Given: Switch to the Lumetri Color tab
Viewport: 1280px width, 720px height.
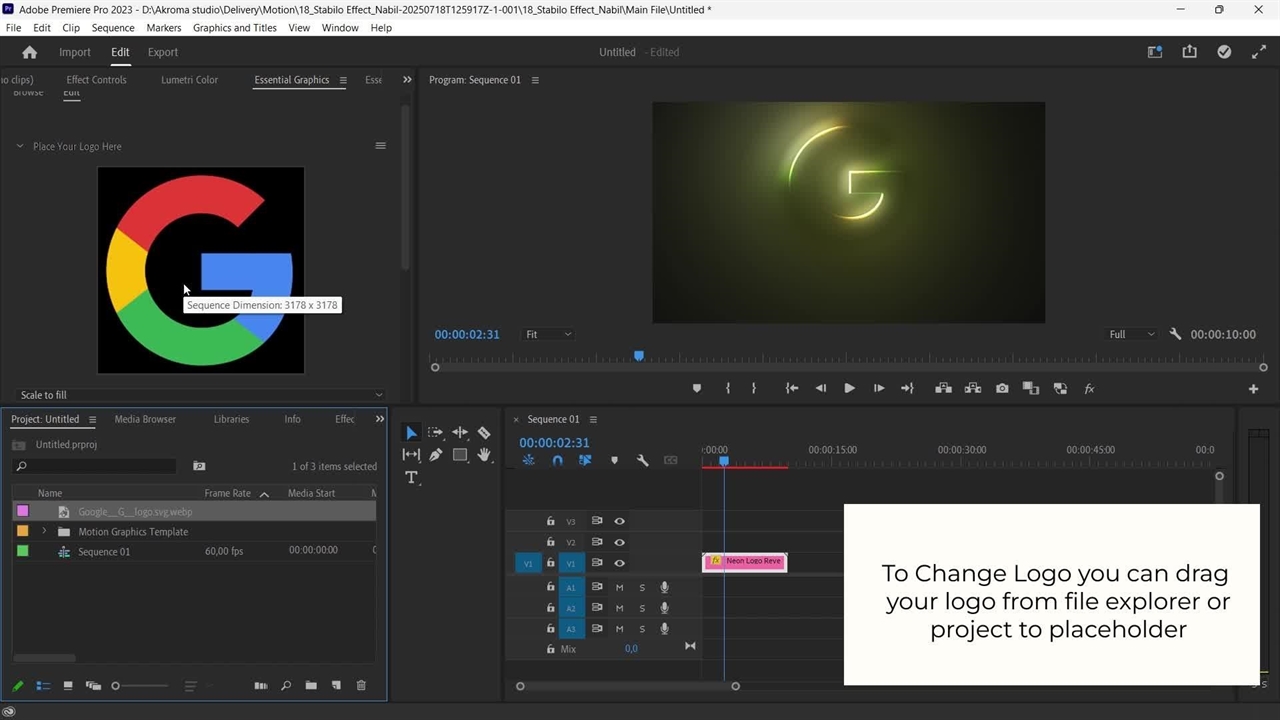Looking at the screenshot, I should coord(189,80).
